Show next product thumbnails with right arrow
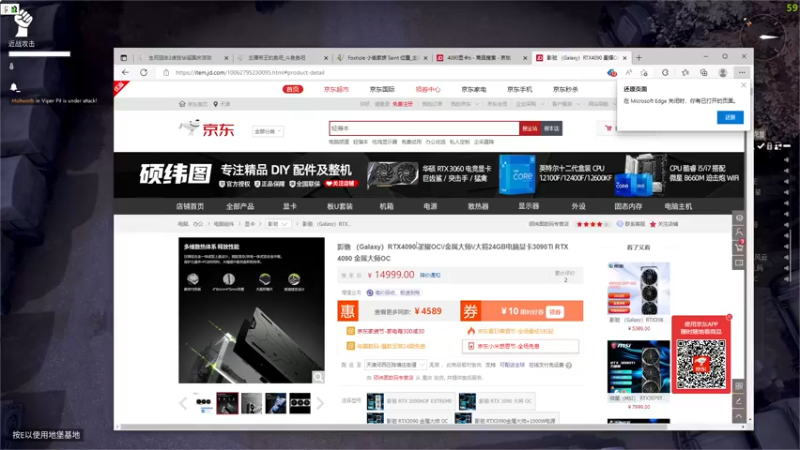The image size is (800, 450). point(320,403)
